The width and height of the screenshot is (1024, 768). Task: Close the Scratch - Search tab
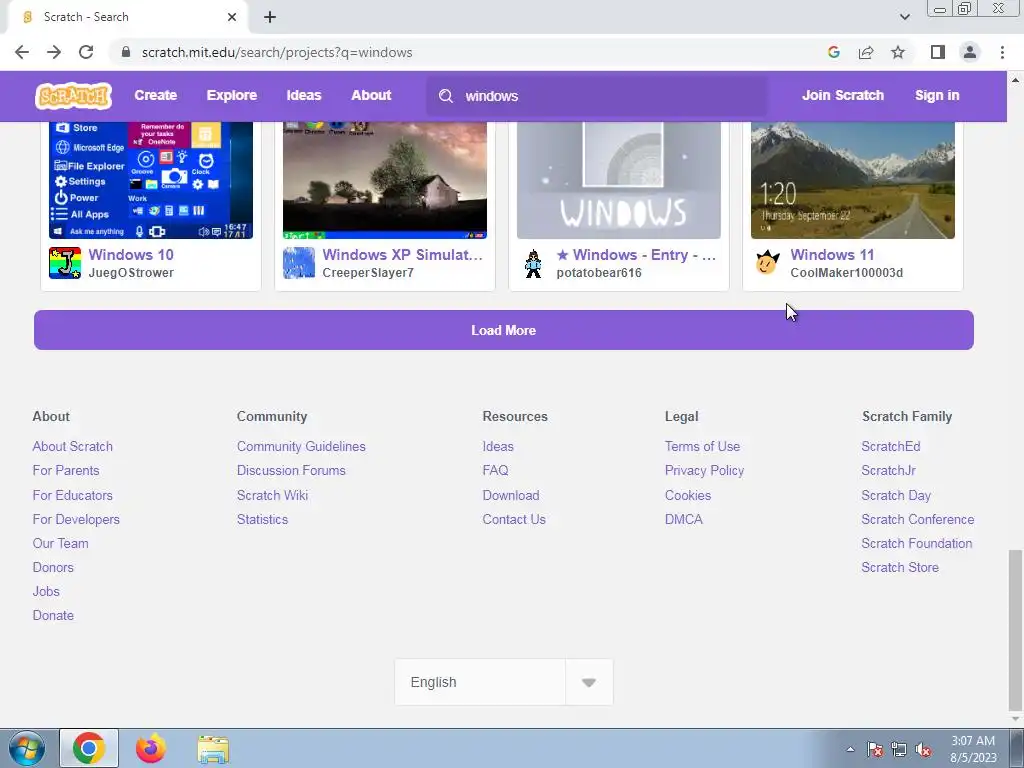tap(232, 17)
